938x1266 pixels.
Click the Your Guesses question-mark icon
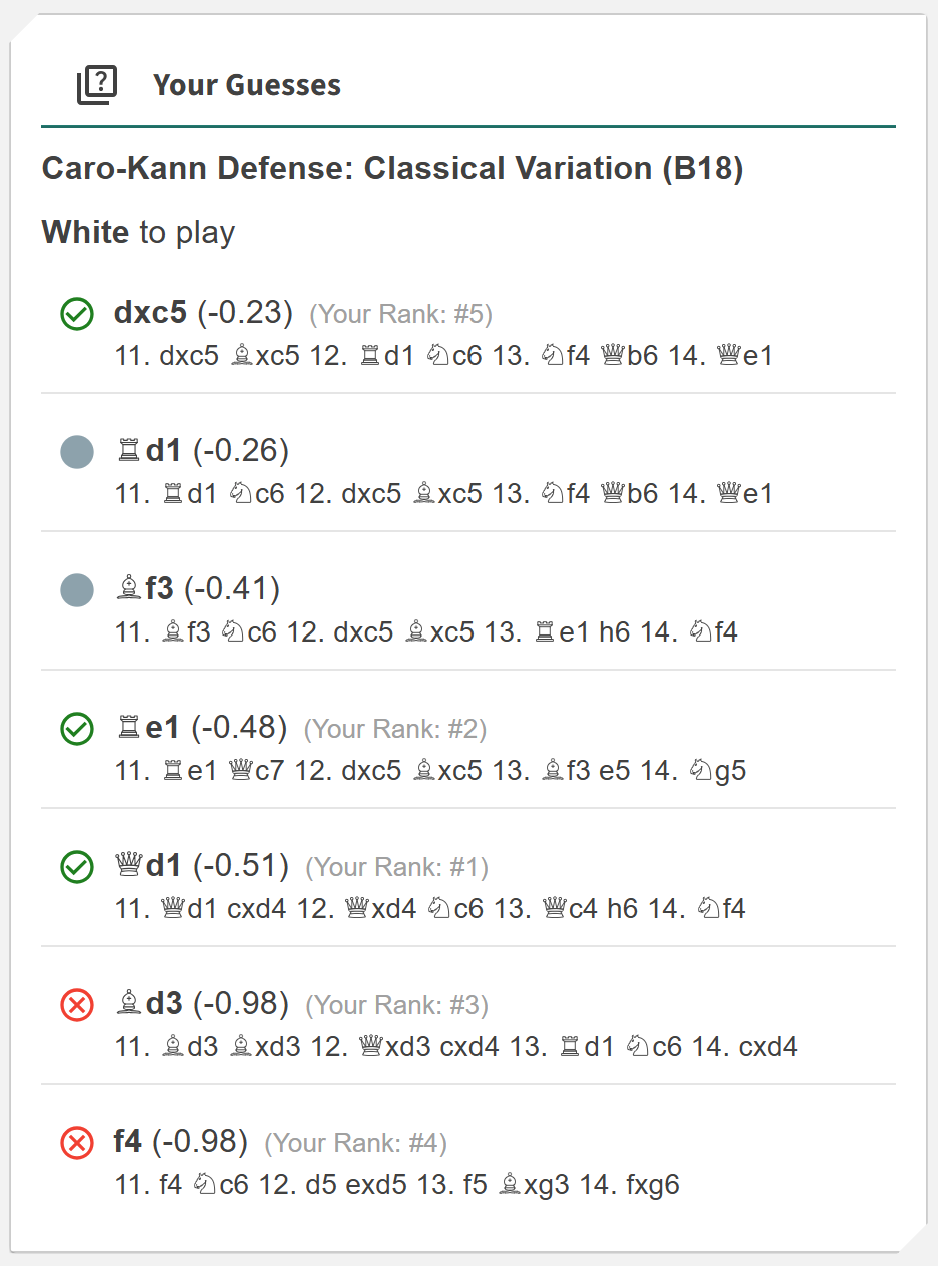pyautogui.click(x=97, y=85)
